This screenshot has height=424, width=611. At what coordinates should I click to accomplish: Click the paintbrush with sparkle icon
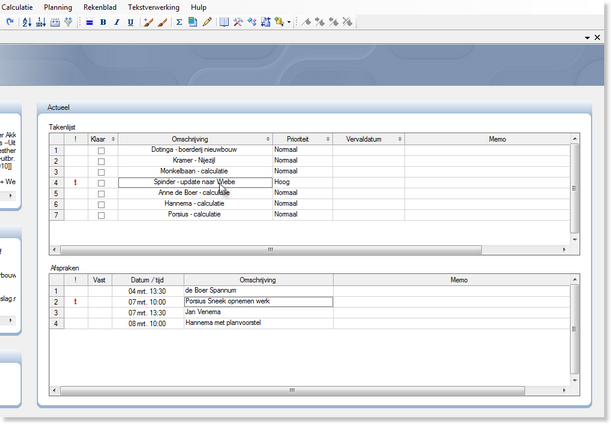148,22
